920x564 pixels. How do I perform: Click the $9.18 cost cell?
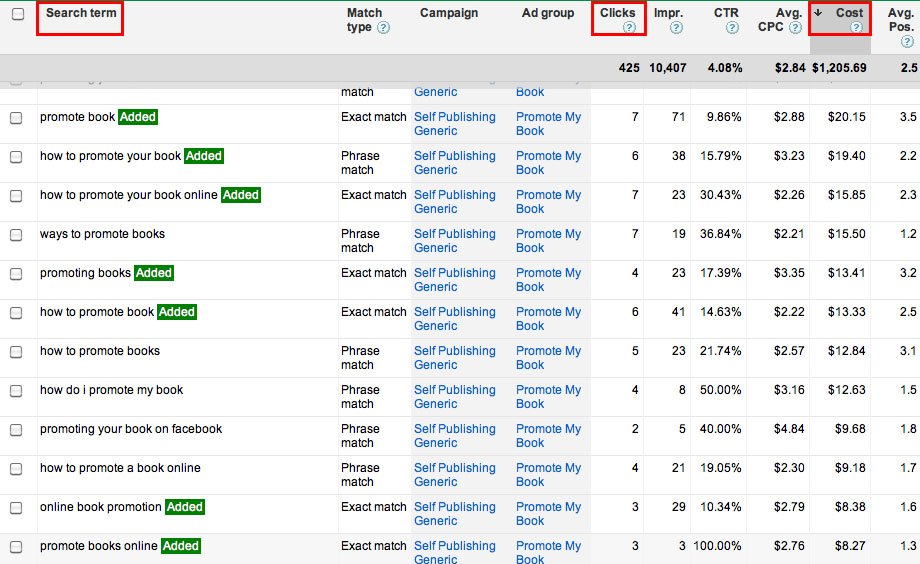[x=850, y=468]
